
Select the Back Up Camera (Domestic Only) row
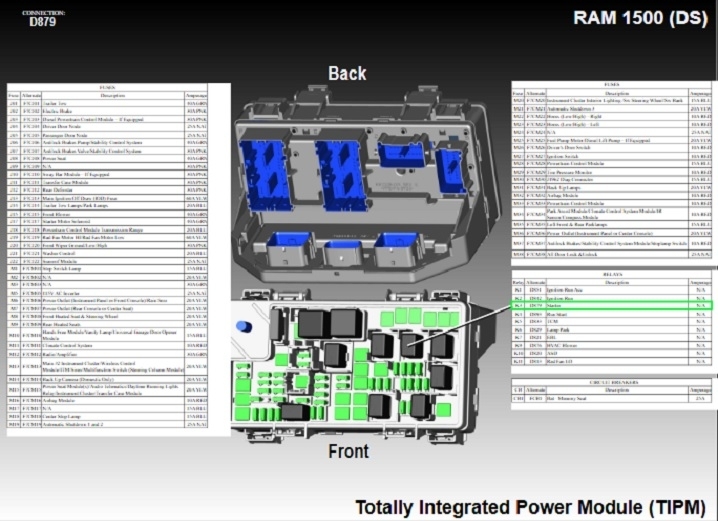coord(107,380)
